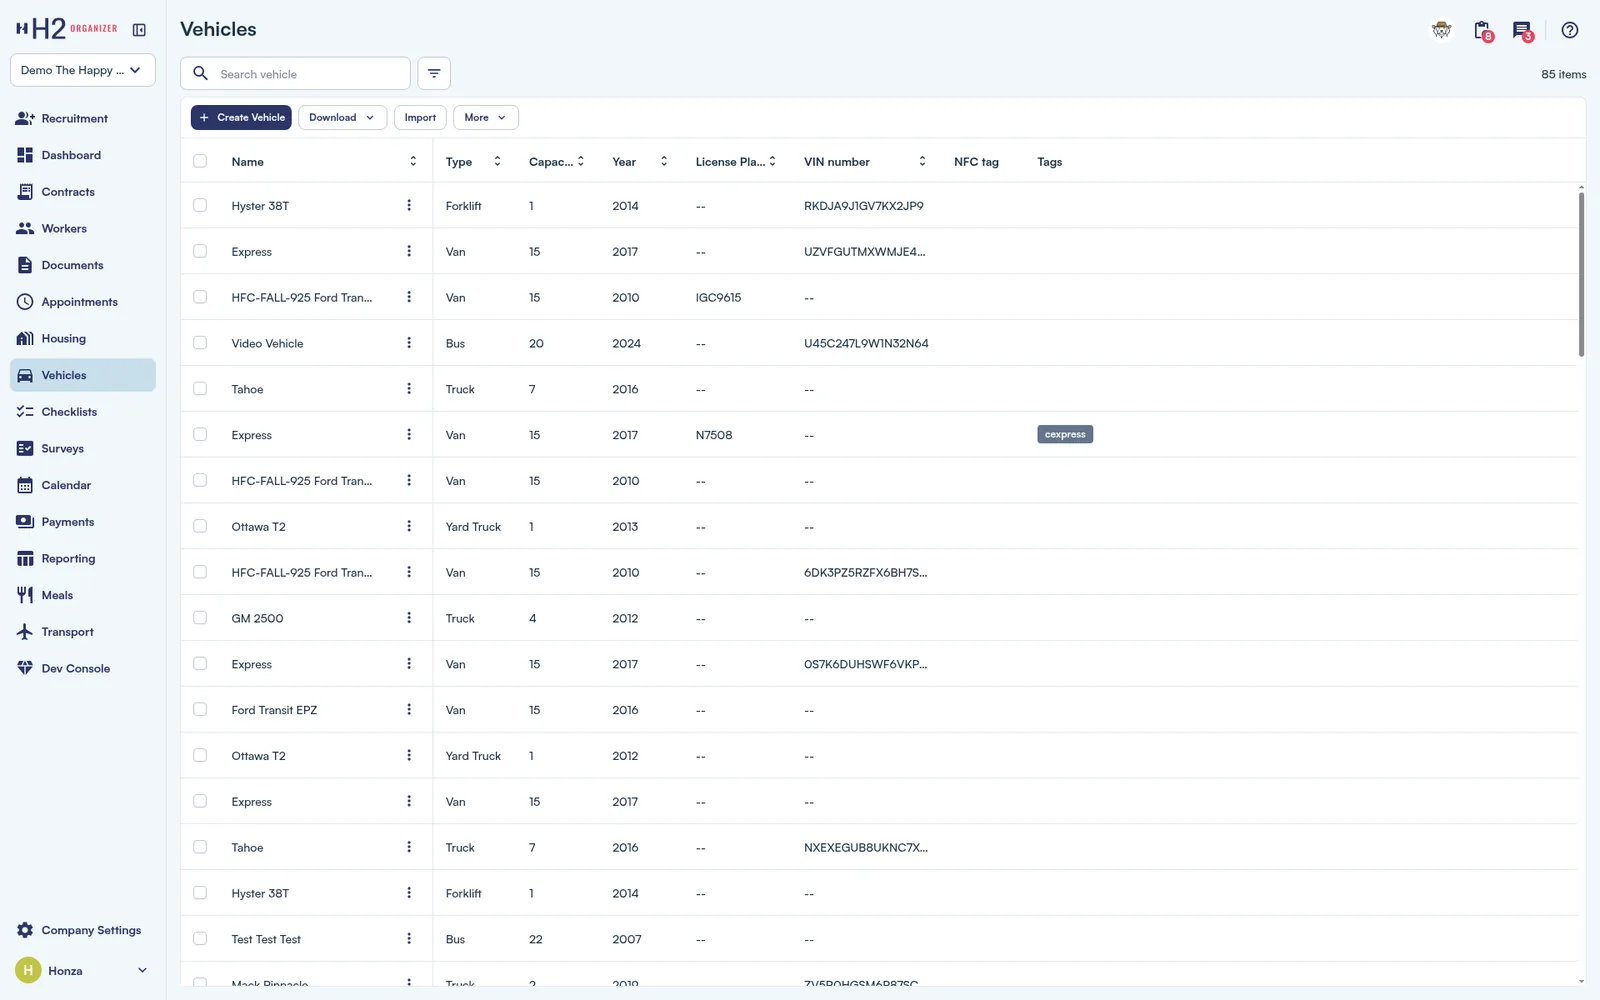Viewport: 1600px width, 1000px height.
Task: Open three-dot menu for Video Vehicle
Action: tap(409, 343)
